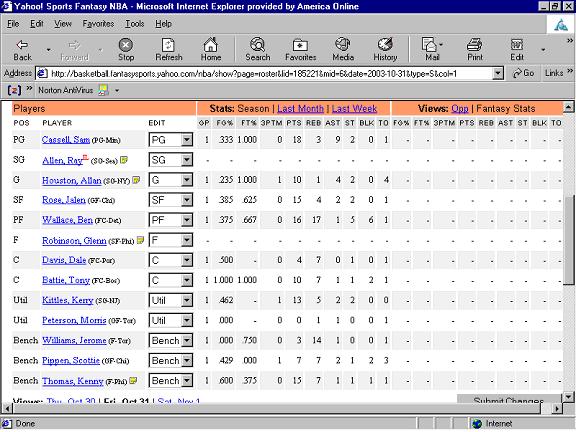Click the injury flag beside Allen, Ray

(85, 157)
